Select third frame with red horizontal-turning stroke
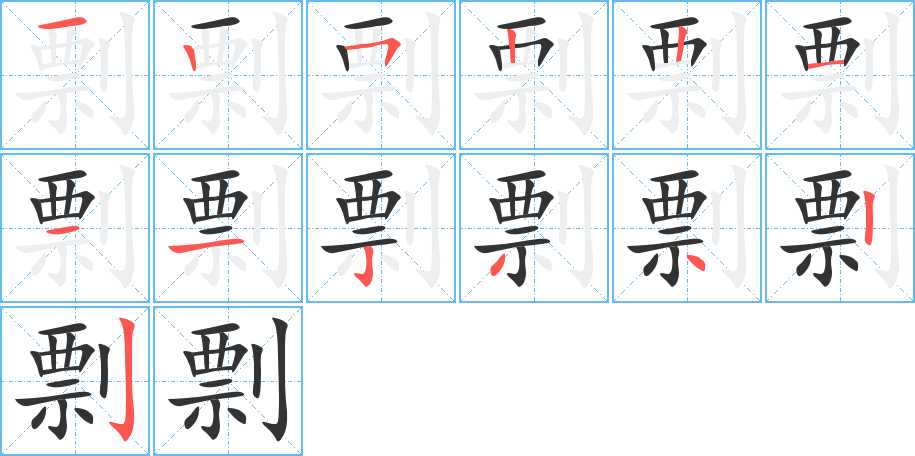 [x=381, y=75]
